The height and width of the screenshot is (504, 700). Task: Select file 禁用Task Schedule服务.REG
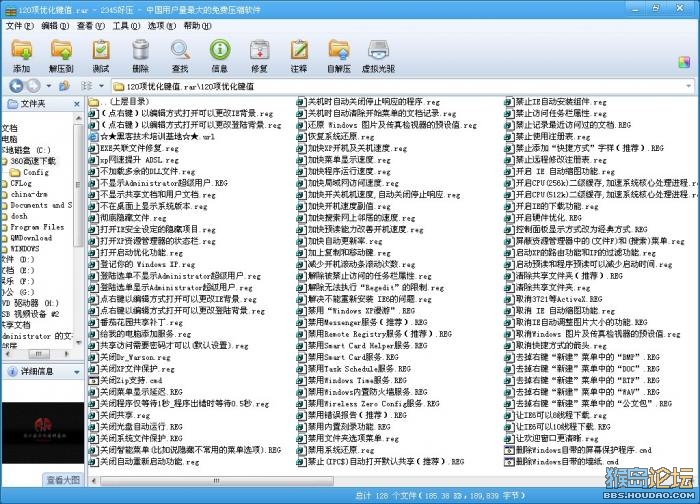(354, 369)
